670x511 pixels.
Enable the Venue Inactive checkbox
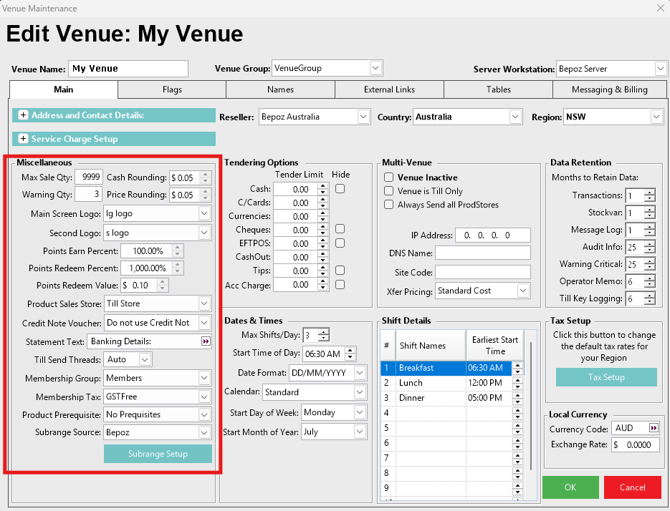(389, 178)
